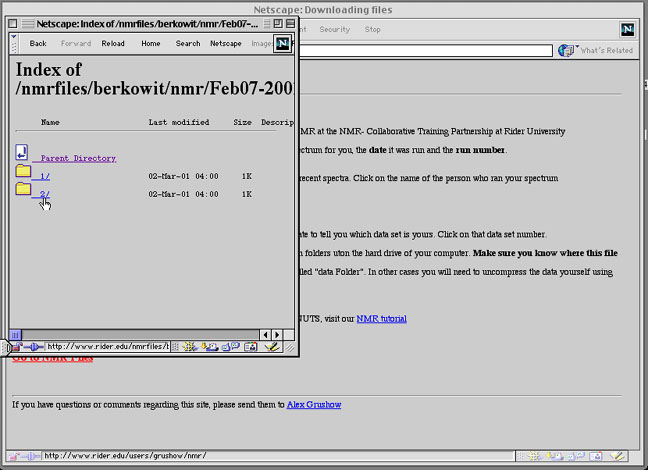This screenshot has width=648, height=470.
Task: Toggle the window shade box in the Index title bar
Action: coord(289,23)
